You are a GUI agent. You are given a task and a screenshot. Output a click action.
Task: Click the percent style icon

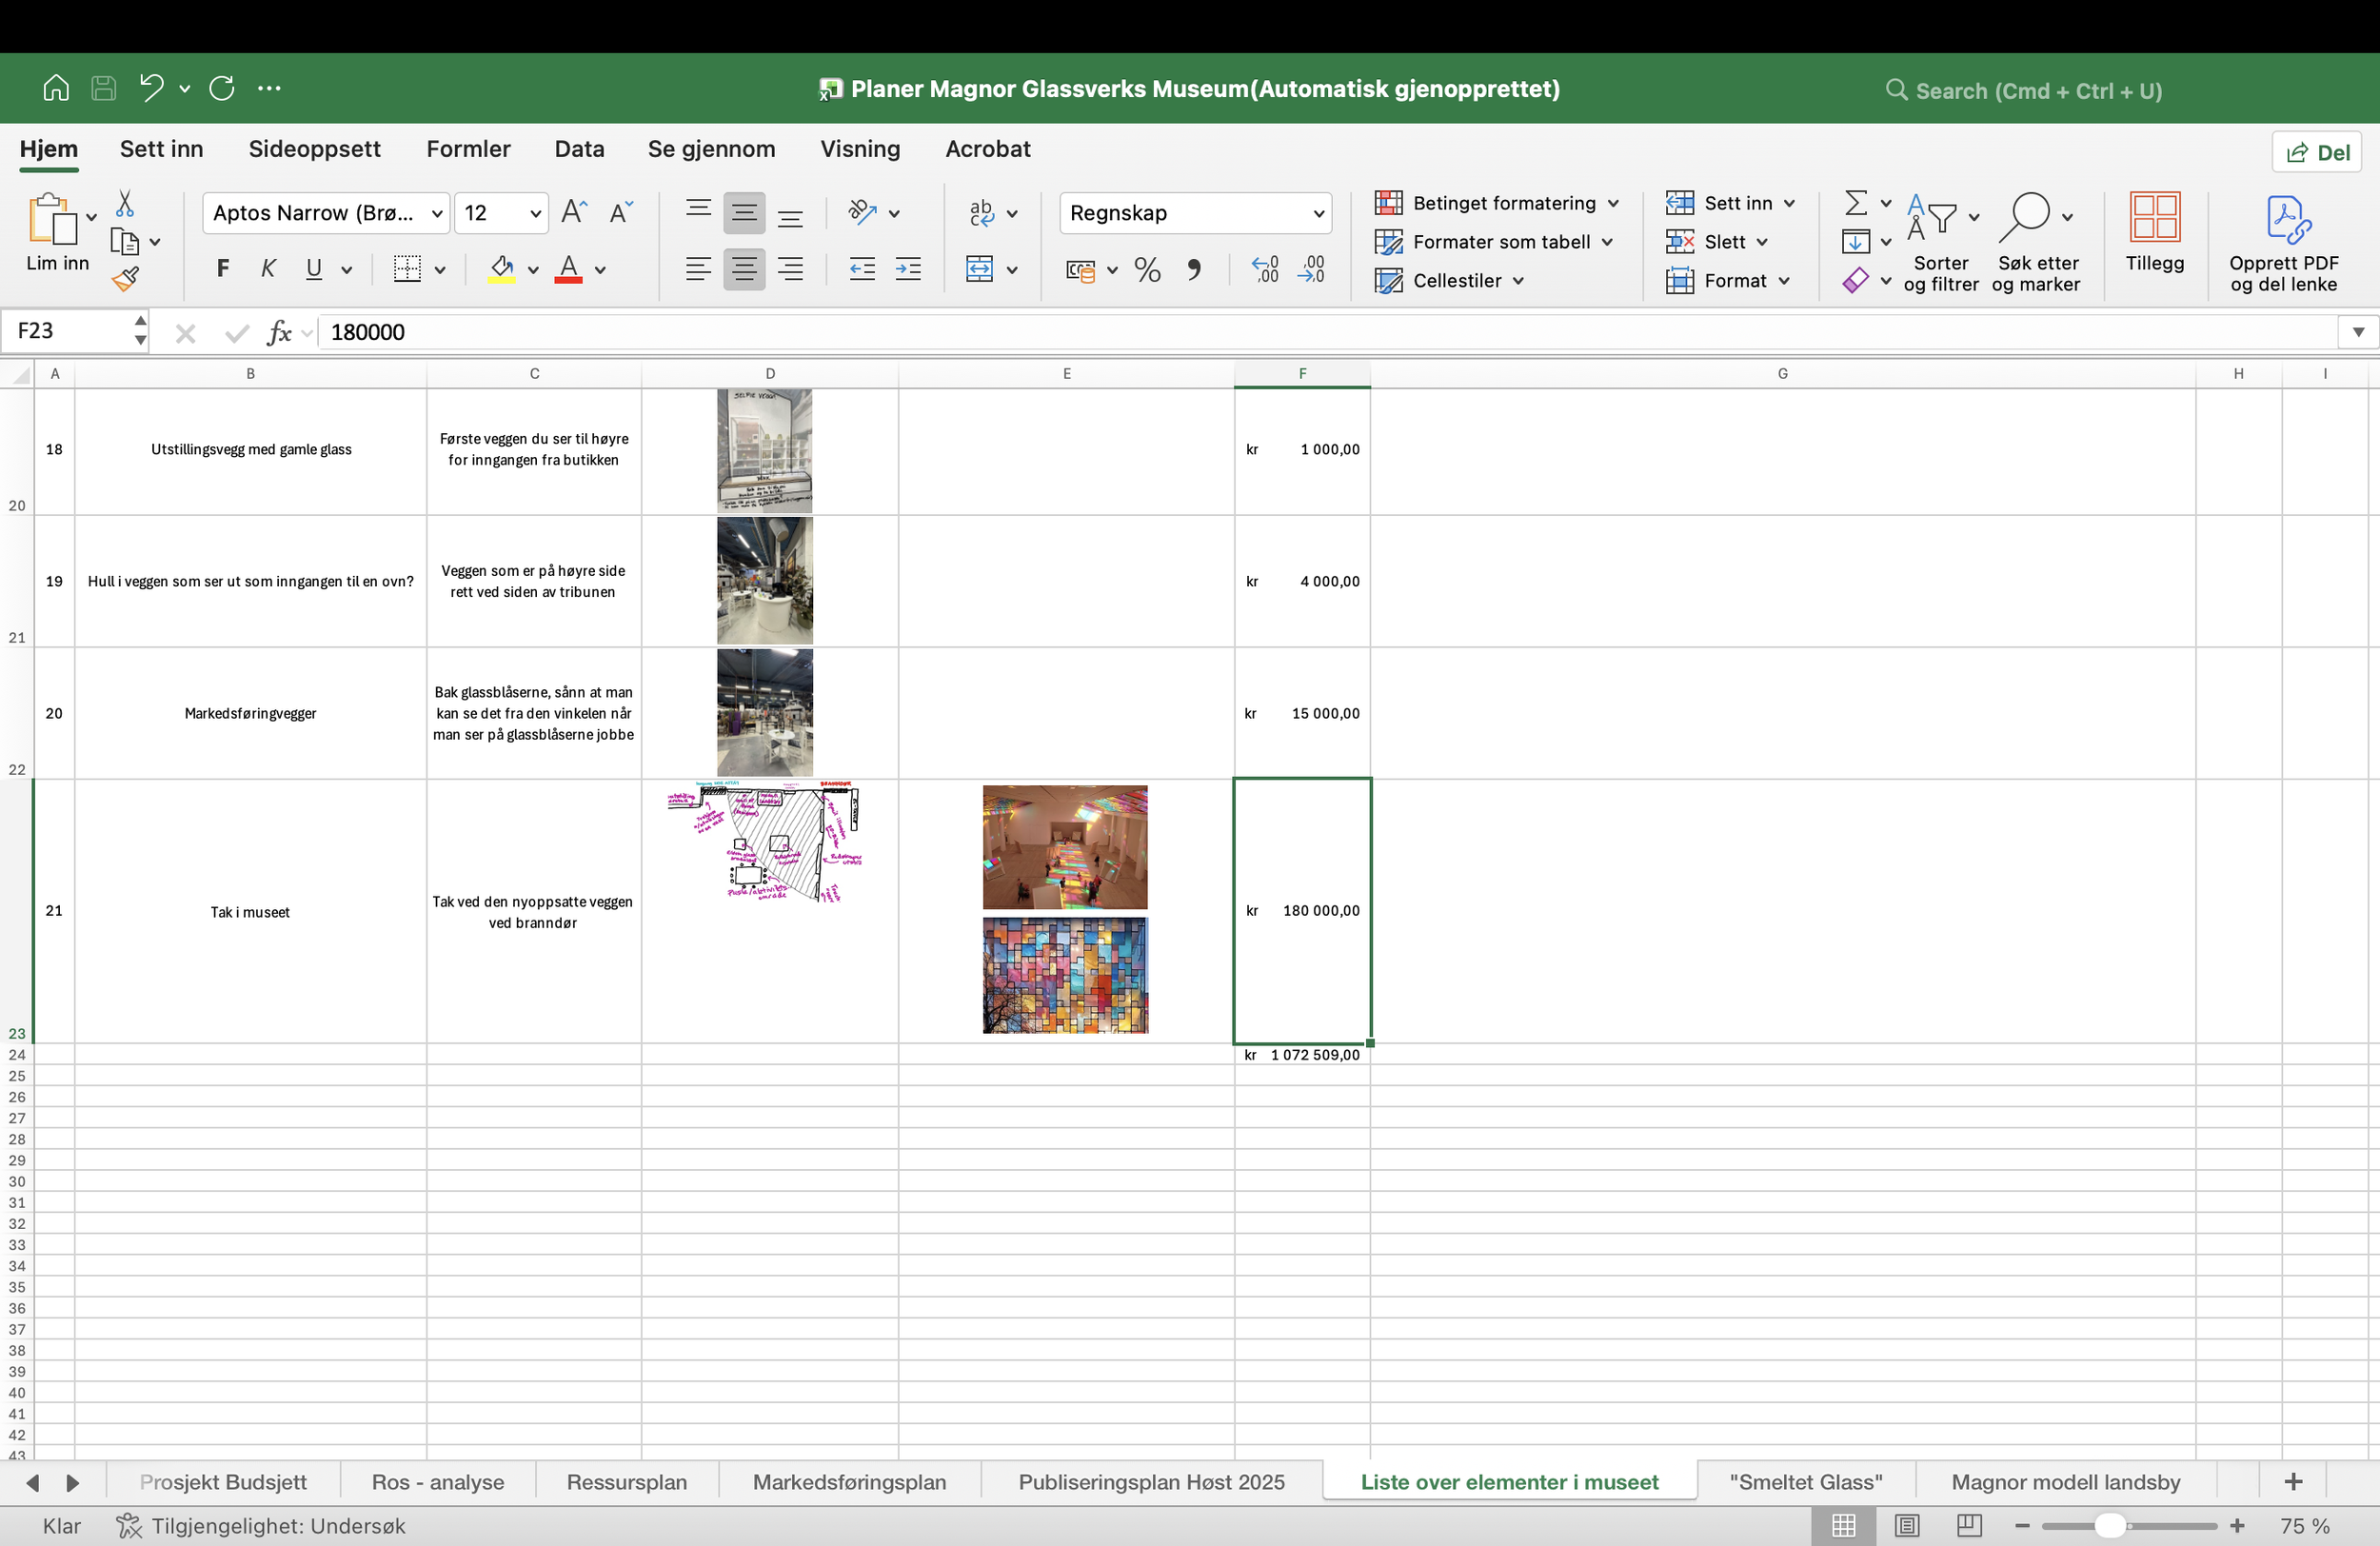[1147, 270]
